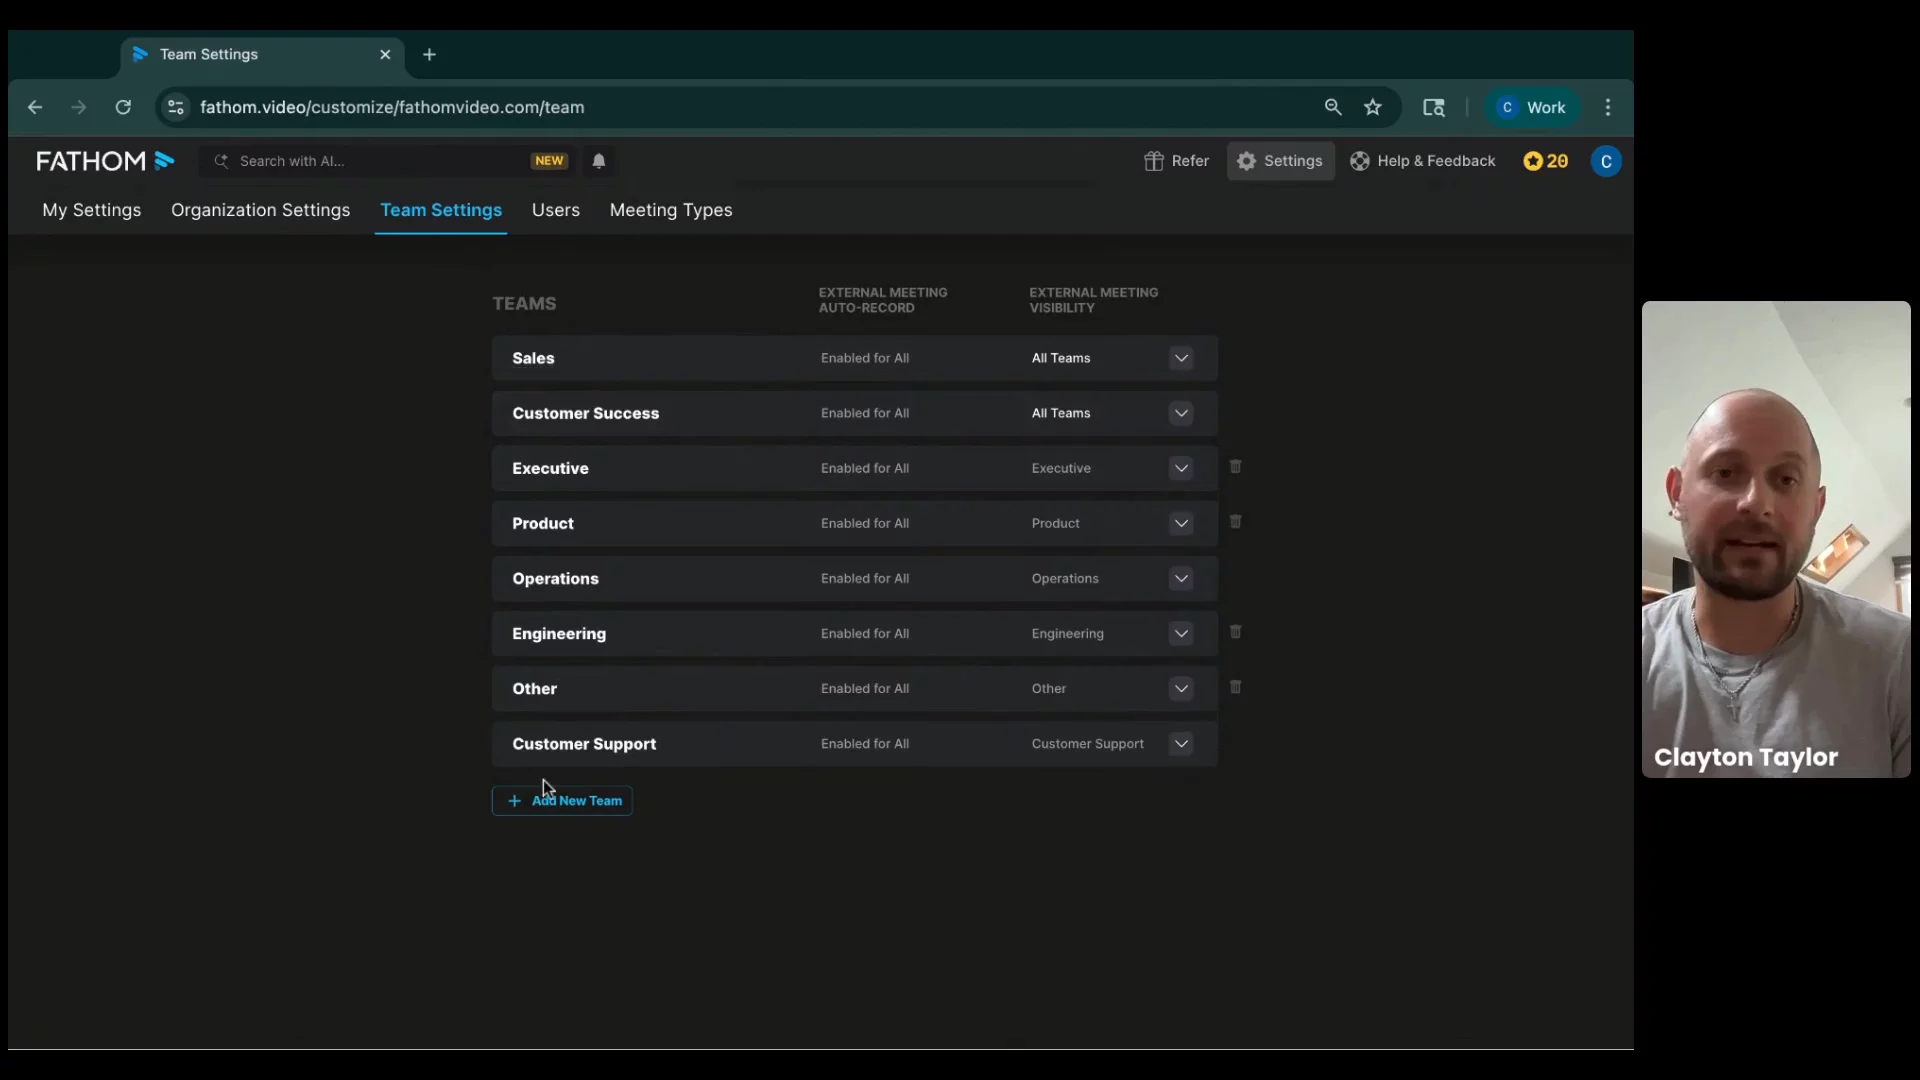Delete the Executive team with trash icon

coord(1235,467)
